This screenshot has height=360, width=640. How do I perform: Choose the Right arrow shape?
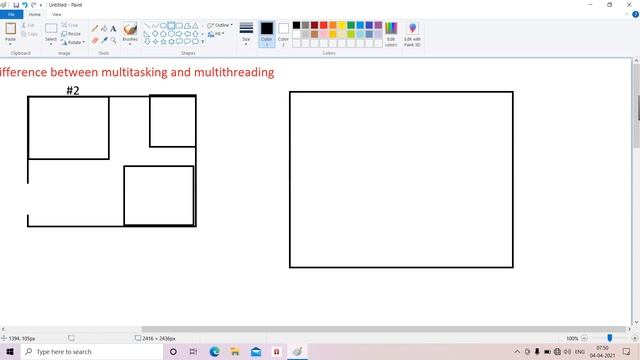(179, 33)
